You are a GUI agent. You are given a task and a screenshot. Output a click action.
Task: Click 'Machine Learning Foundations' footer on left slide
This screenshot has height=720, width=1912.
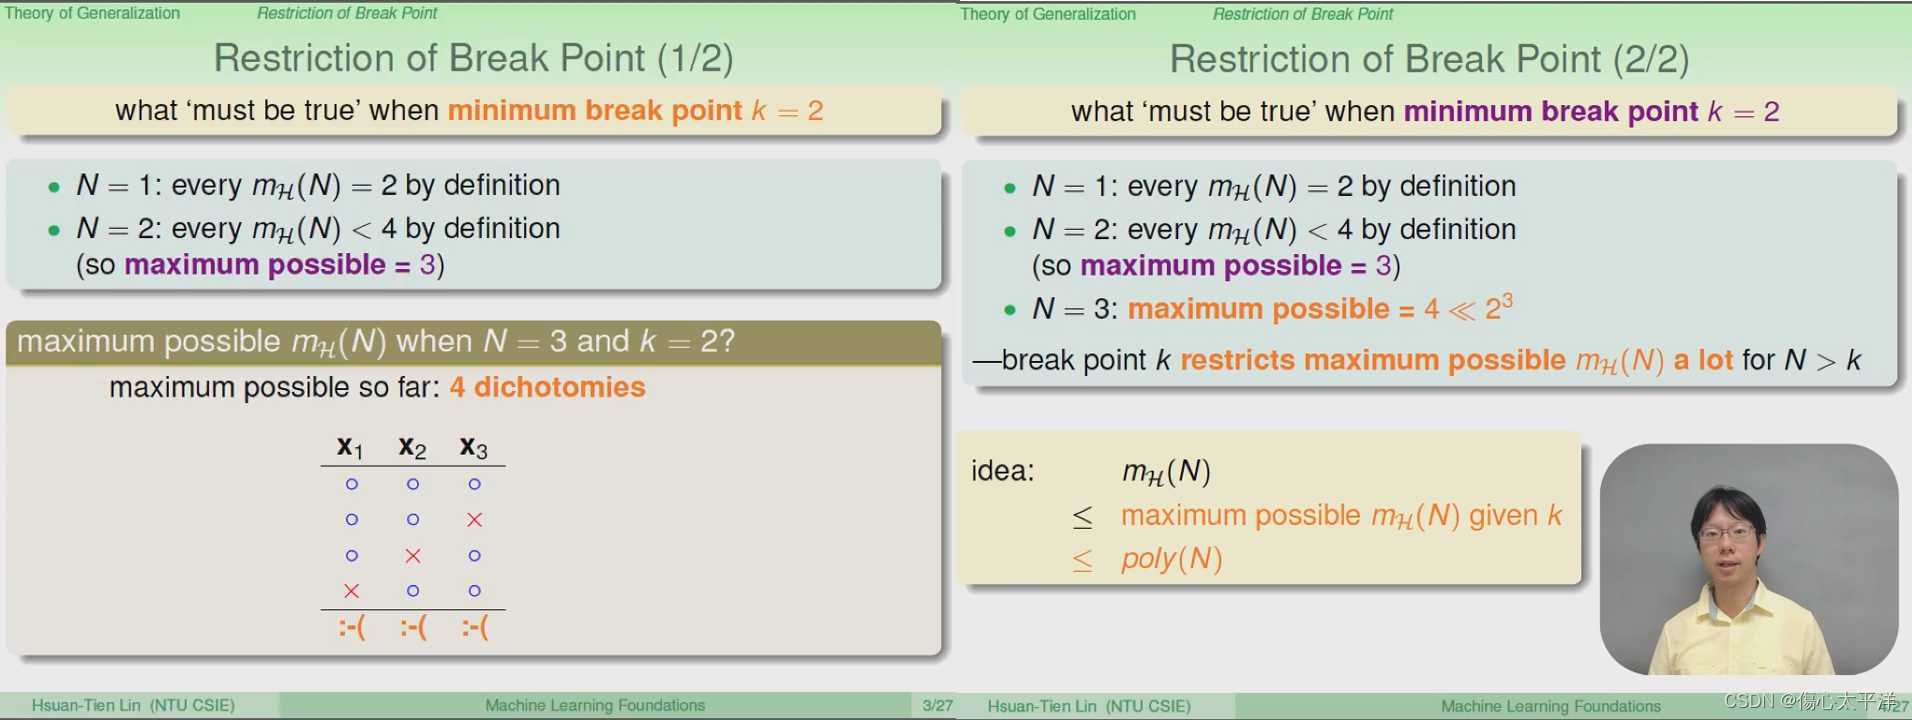pyautogui.click(x=595, y=705)
